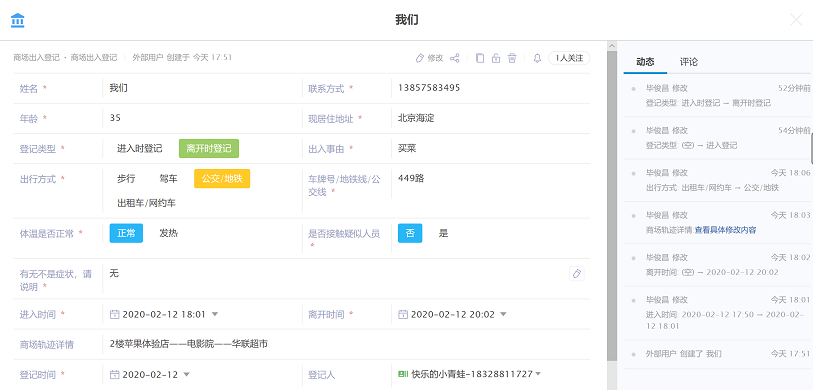
Task: Click the pencil edit icon beside 修改
Action: point(419,58)
